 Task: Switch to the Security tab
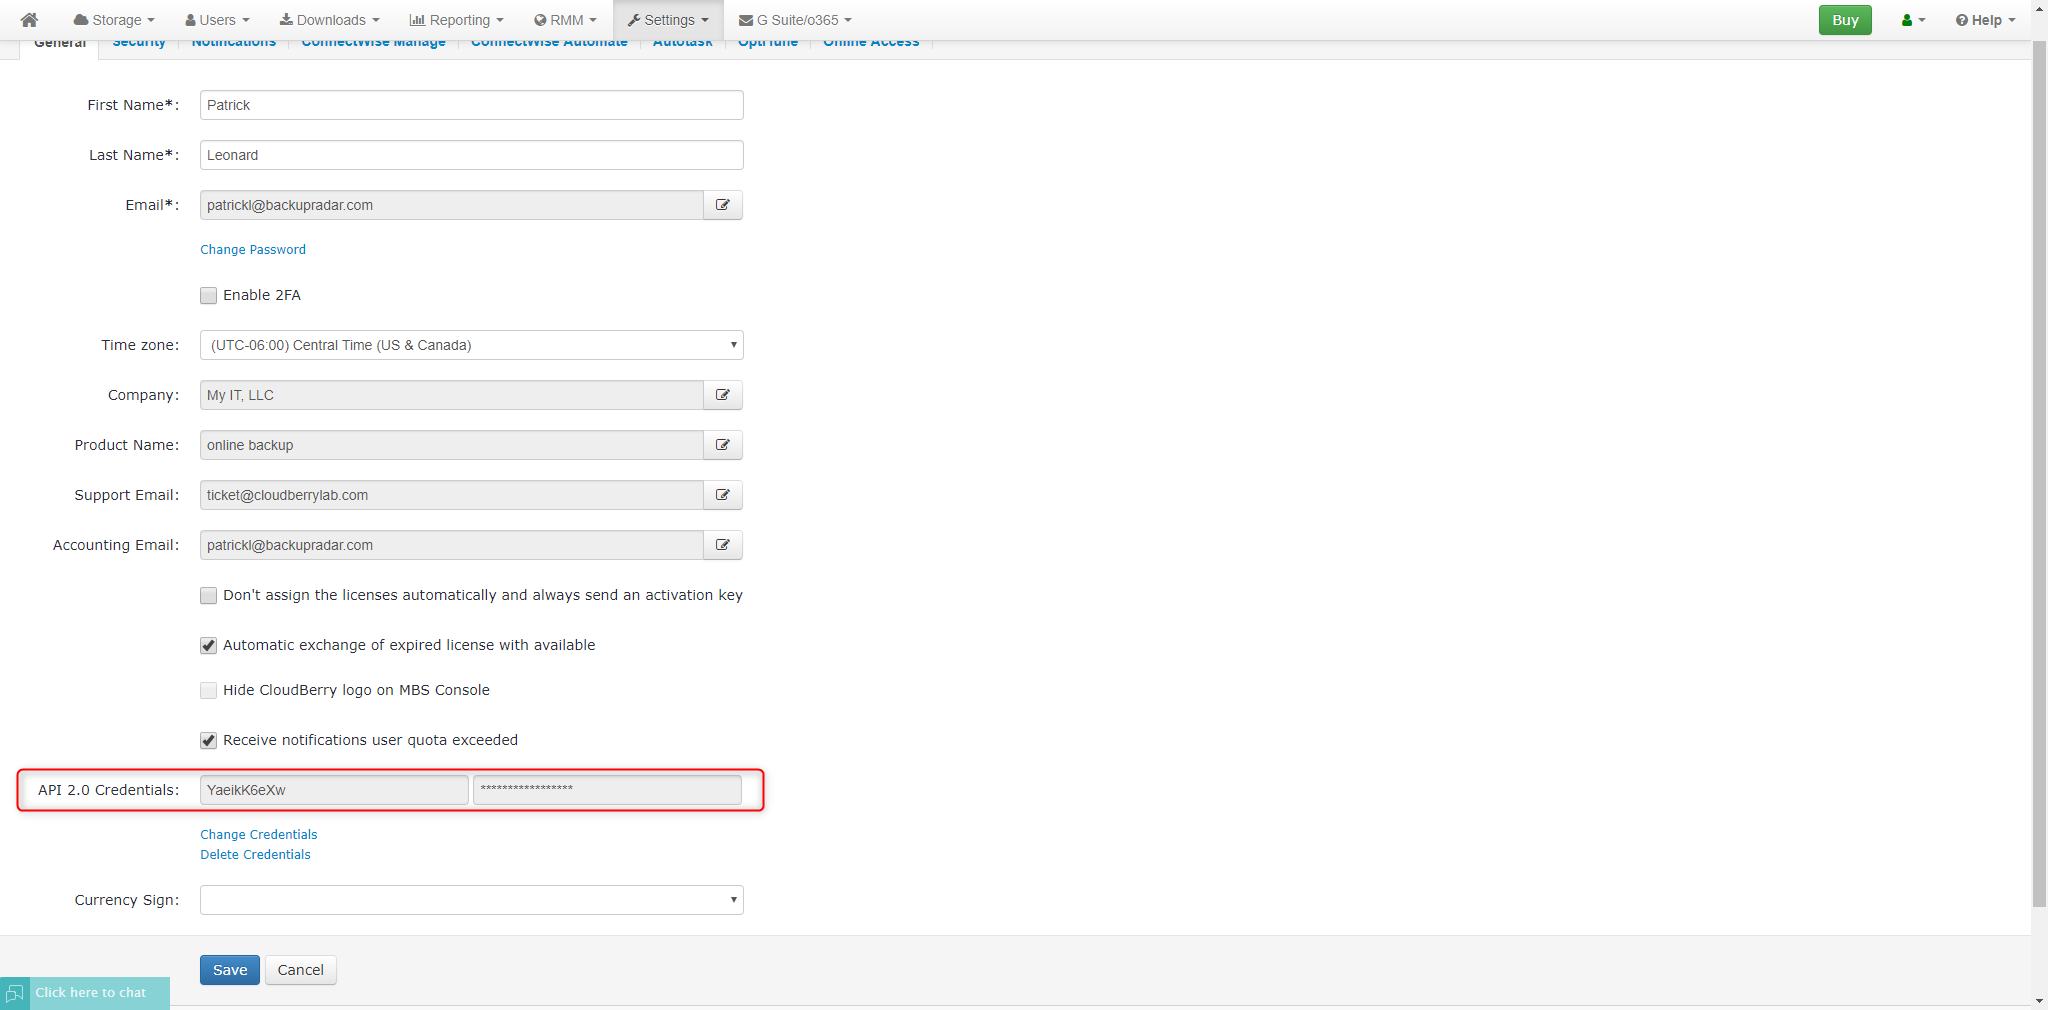tap(138, 41)
